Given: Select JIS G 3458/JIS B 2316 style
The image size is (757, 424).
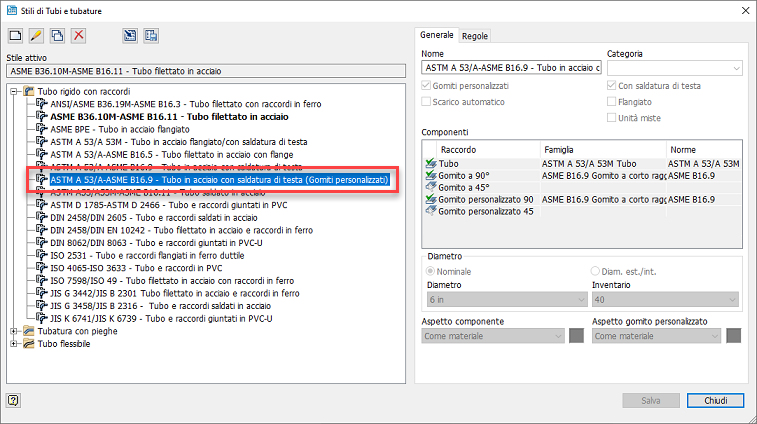Looking at the screenshot, I should (x=160, y=306).
